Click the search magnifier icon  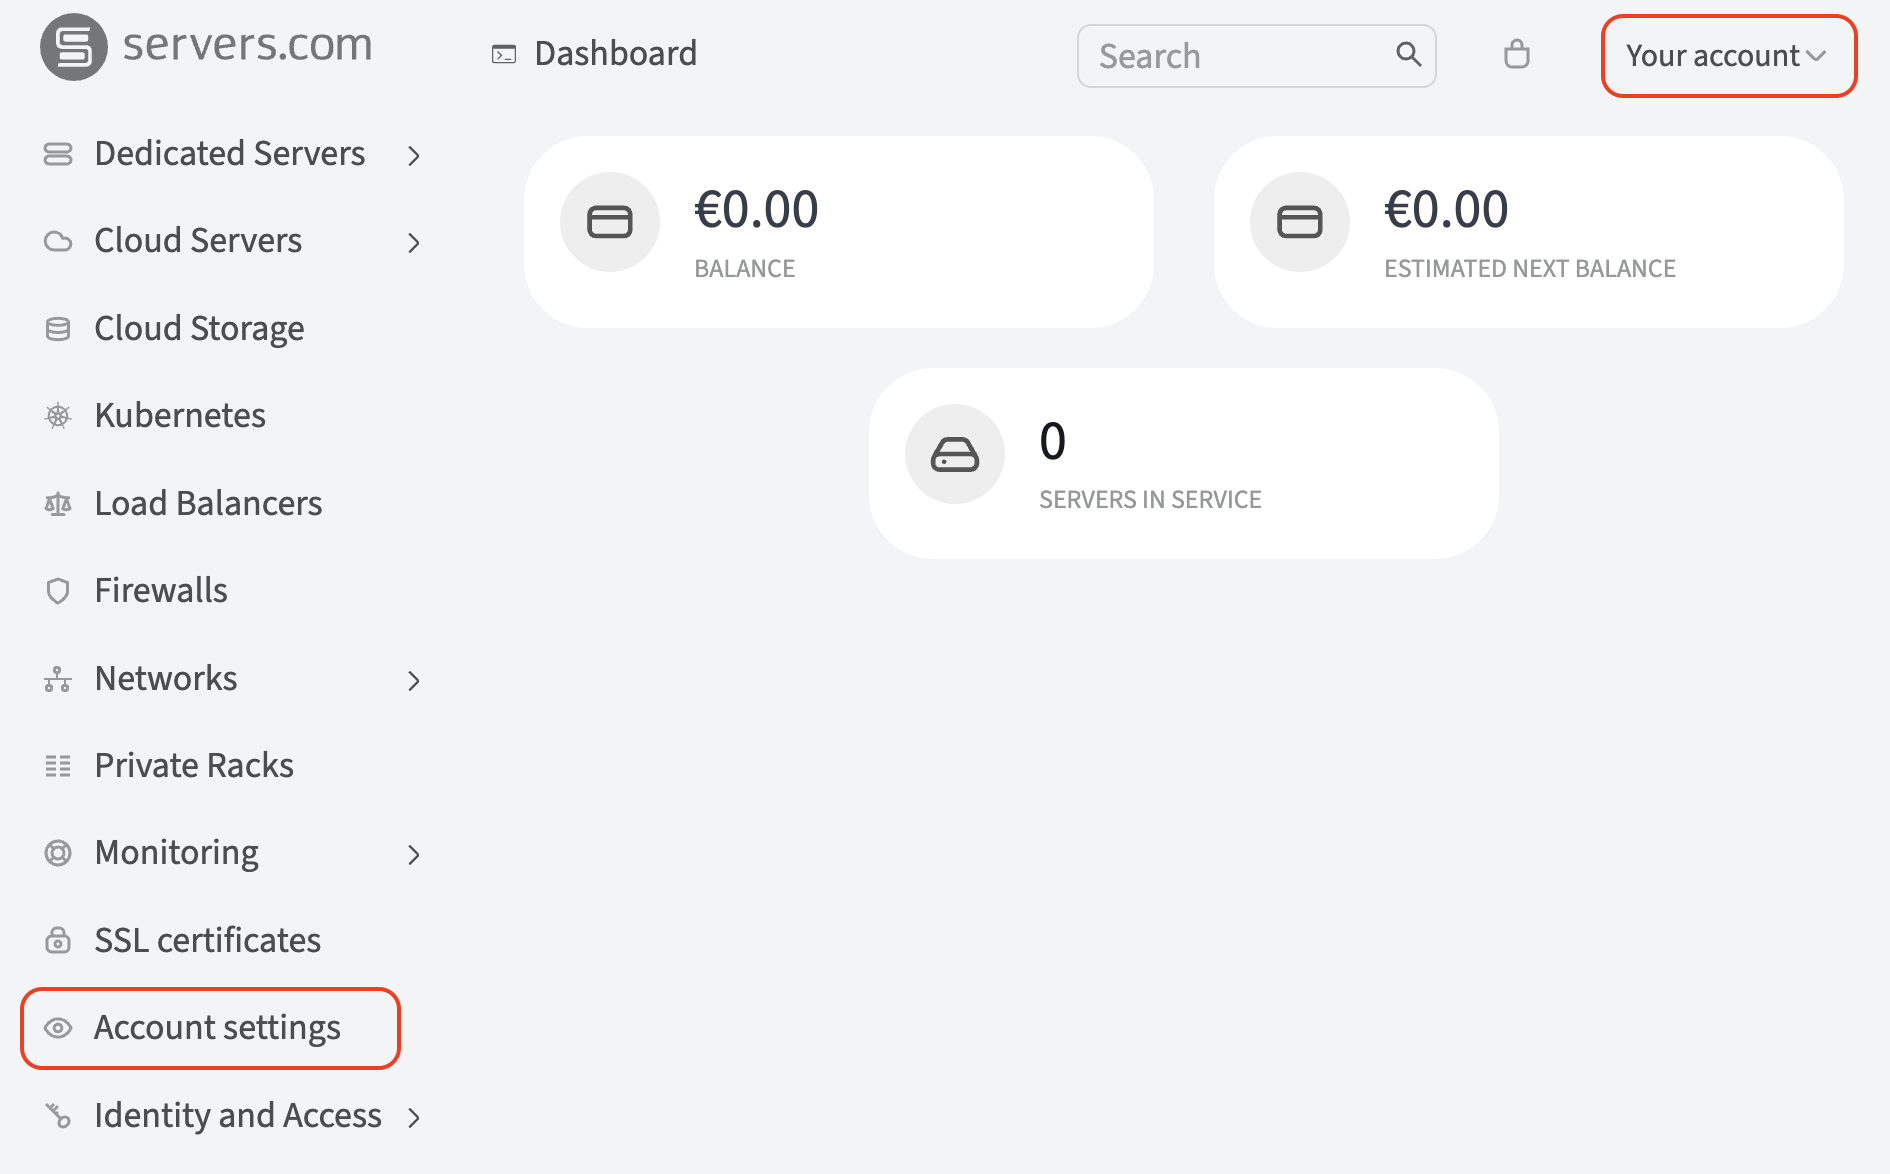pos(1408,54)
